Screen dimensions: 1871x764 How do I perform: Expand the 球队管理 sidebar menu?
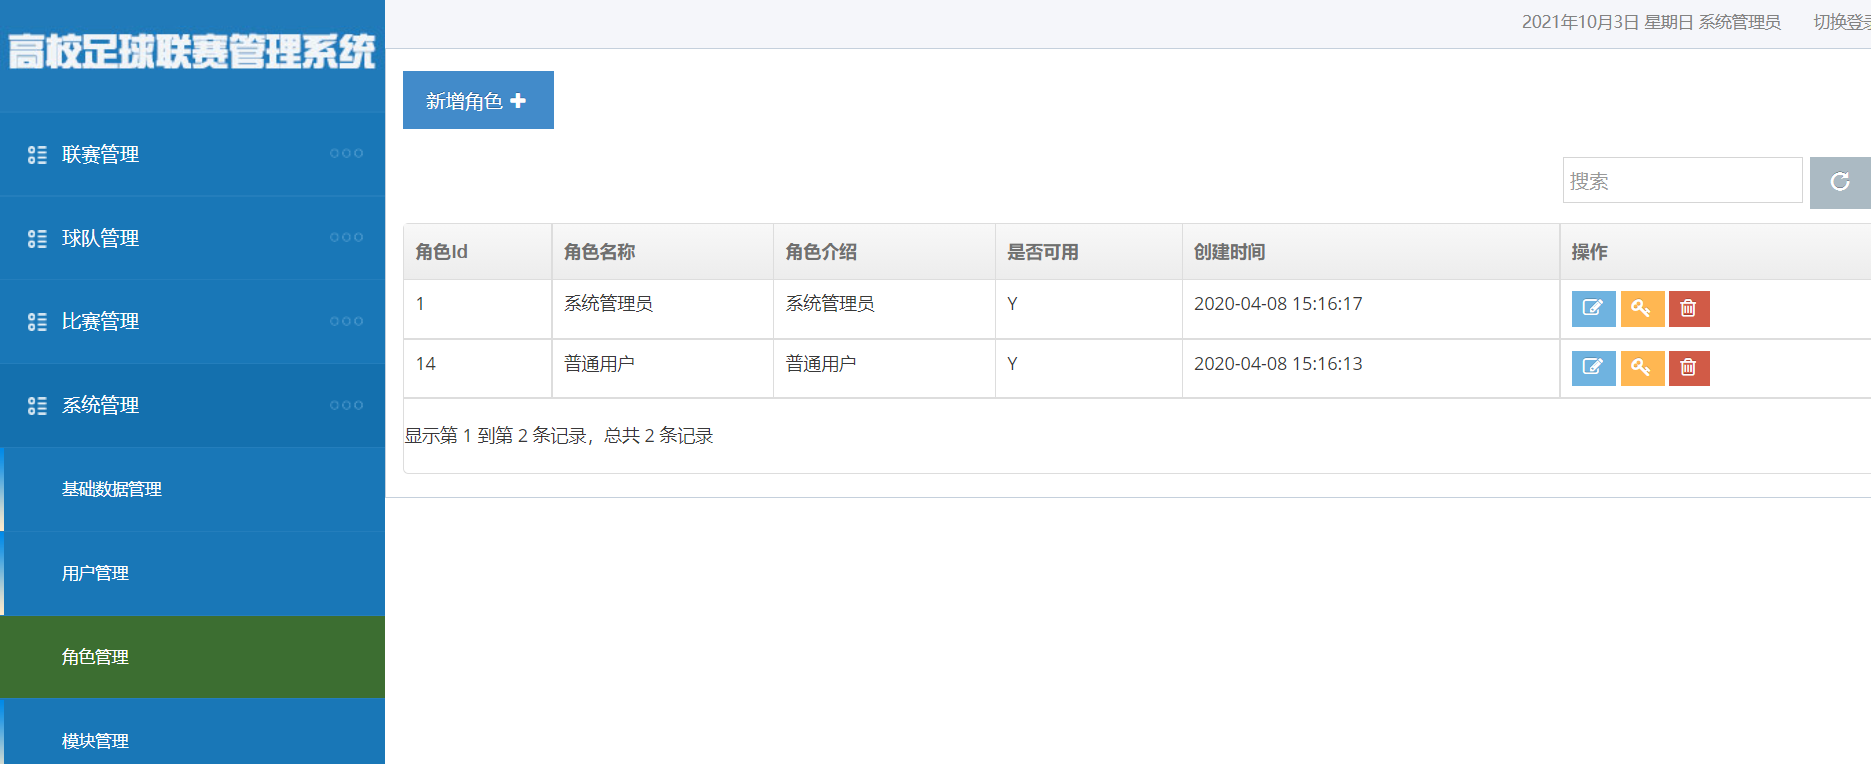[192, 238]
